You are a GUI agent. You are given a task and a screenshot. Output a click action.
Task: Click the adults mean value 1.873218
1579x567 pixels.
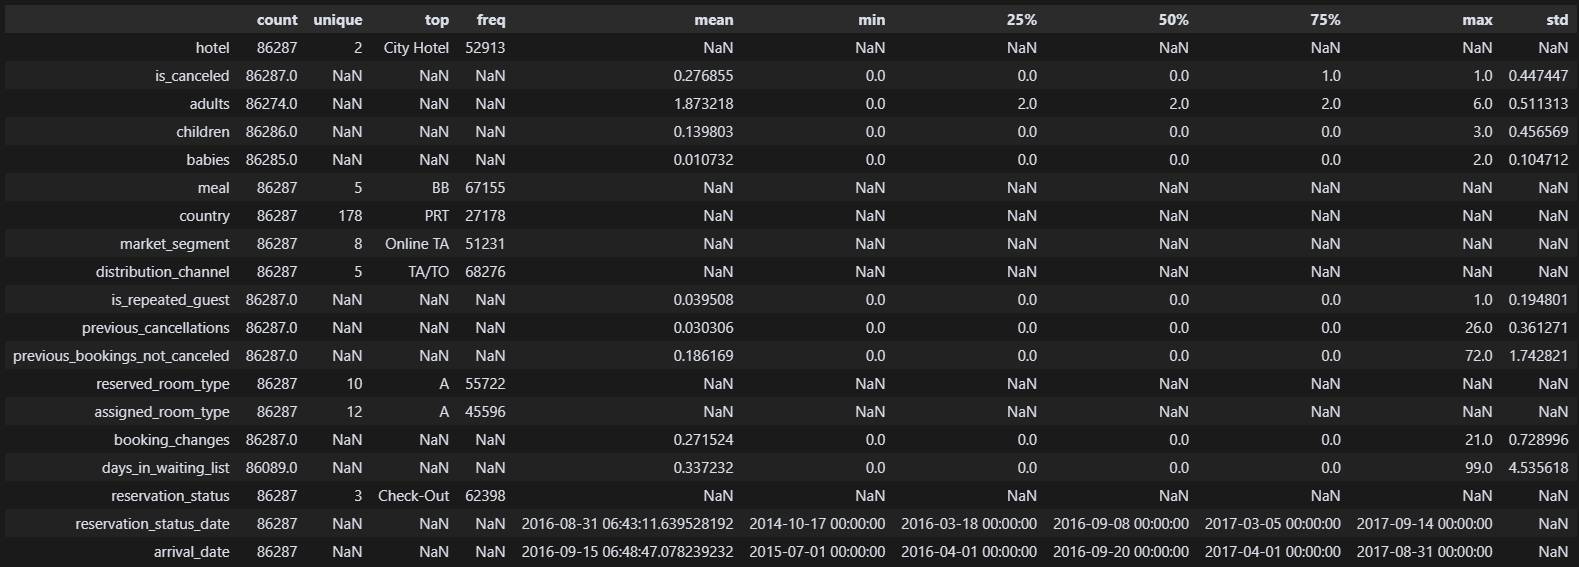coord(703,104)
